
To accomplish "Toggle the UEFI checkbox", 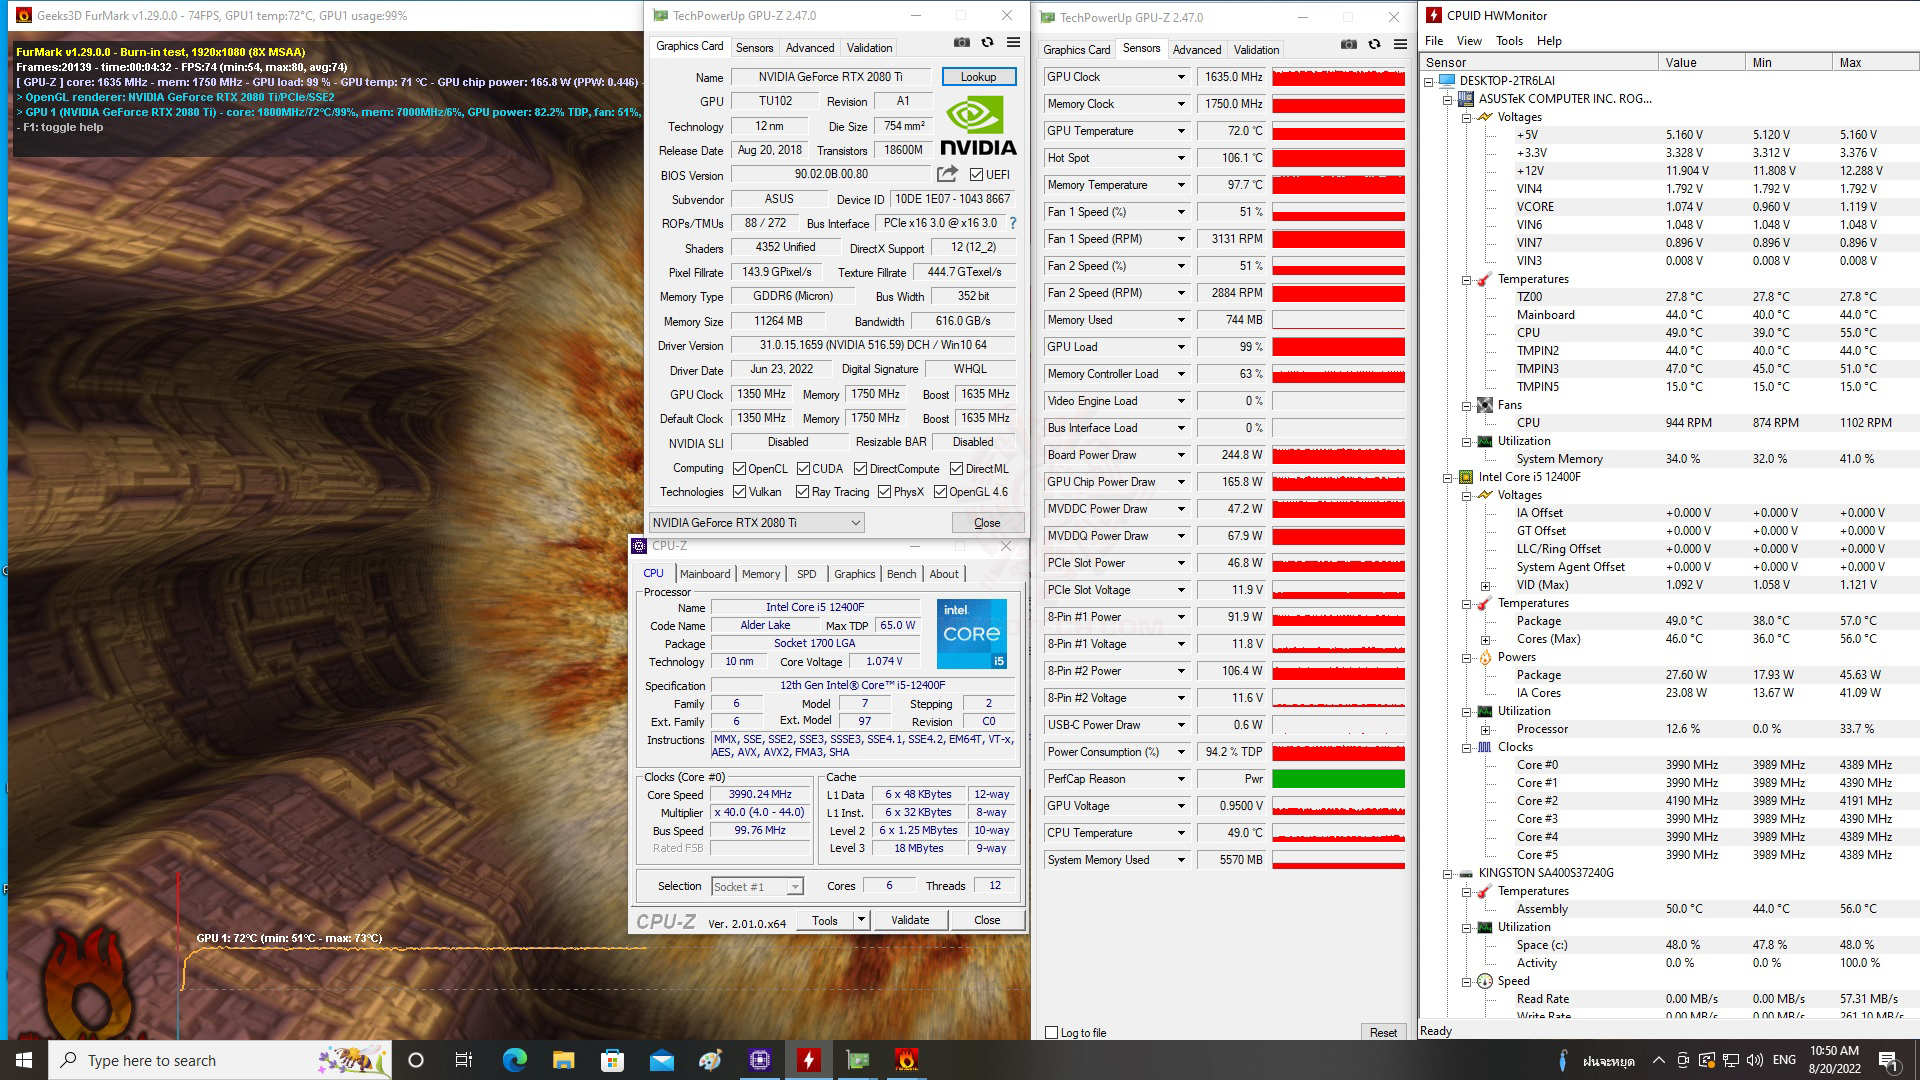I will click(976, 175).
